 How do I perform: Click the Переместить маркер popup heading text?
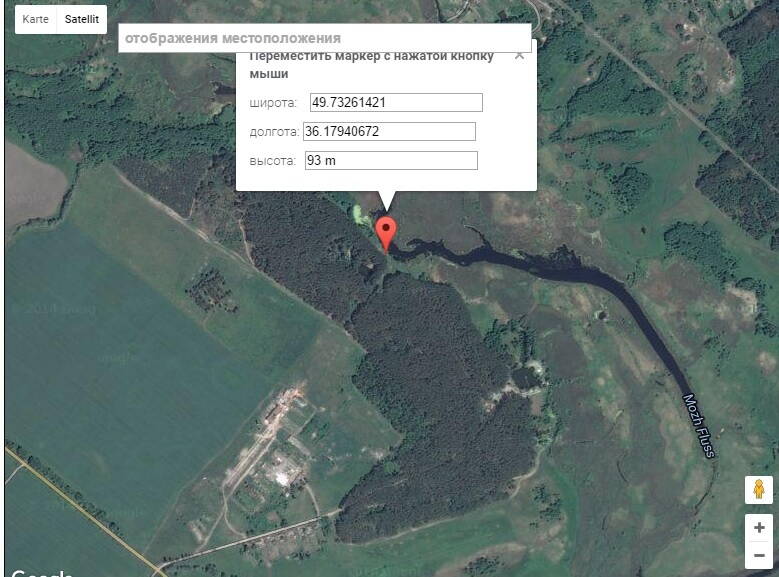[x=372, y=64]
